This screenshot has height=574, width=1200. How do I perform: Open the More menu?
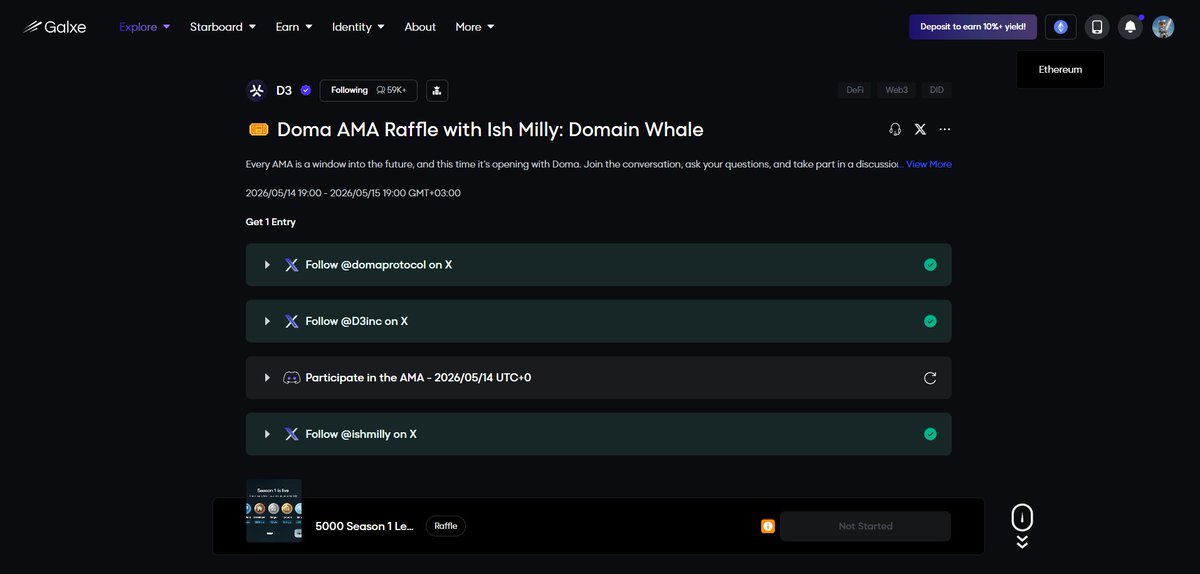[x=475, y=27]
